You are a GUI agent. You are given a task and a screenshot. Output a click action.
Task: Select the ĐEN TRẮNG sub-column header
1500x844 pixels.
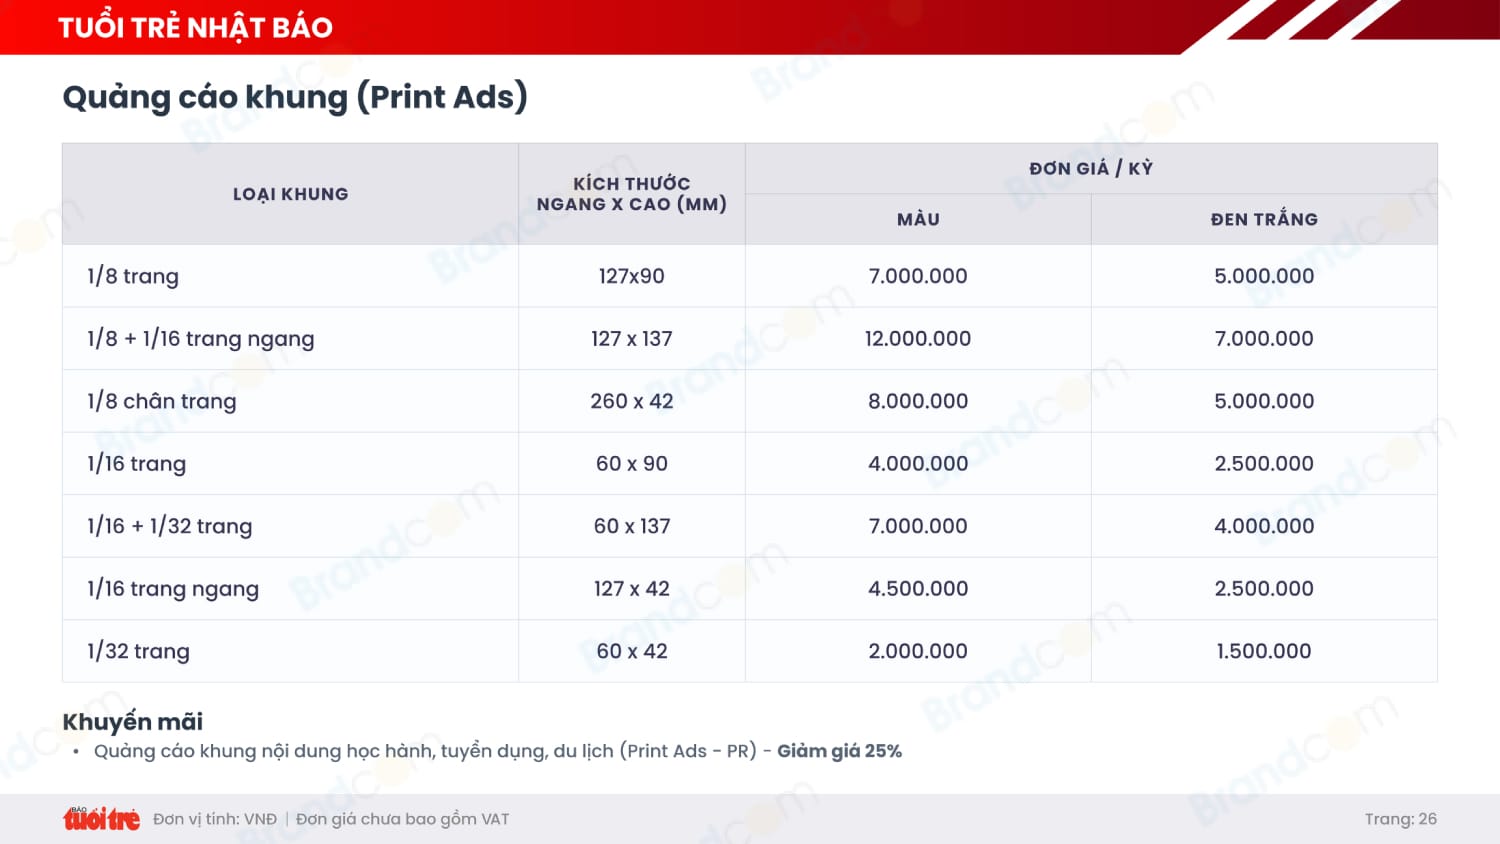click(1263, 219)
